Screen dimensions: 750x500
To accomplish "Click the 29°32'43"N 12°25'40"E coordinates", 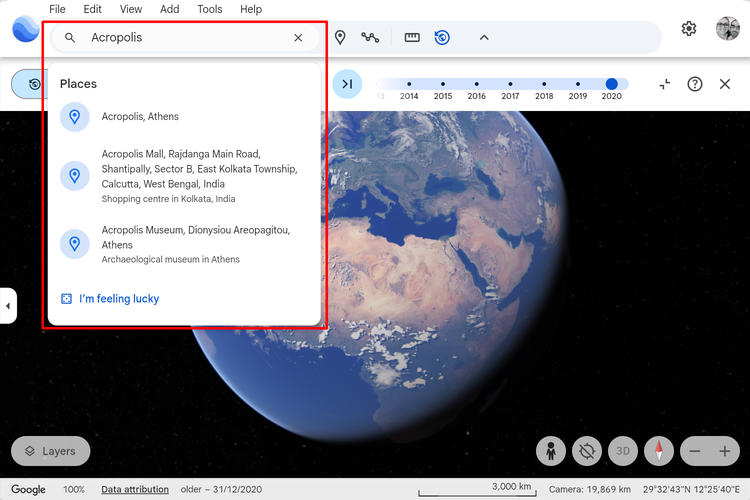I will click(691, 489).
